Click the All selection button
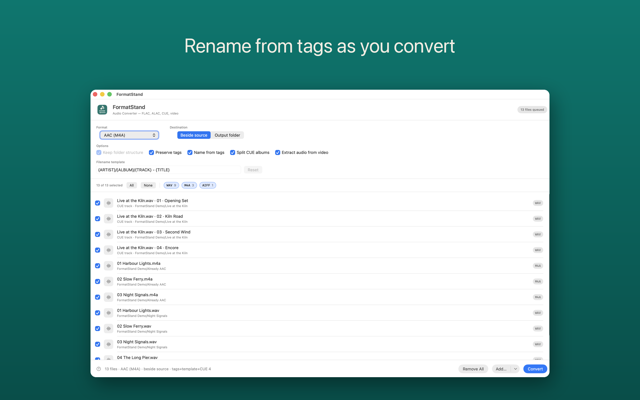 click(131, 185)
